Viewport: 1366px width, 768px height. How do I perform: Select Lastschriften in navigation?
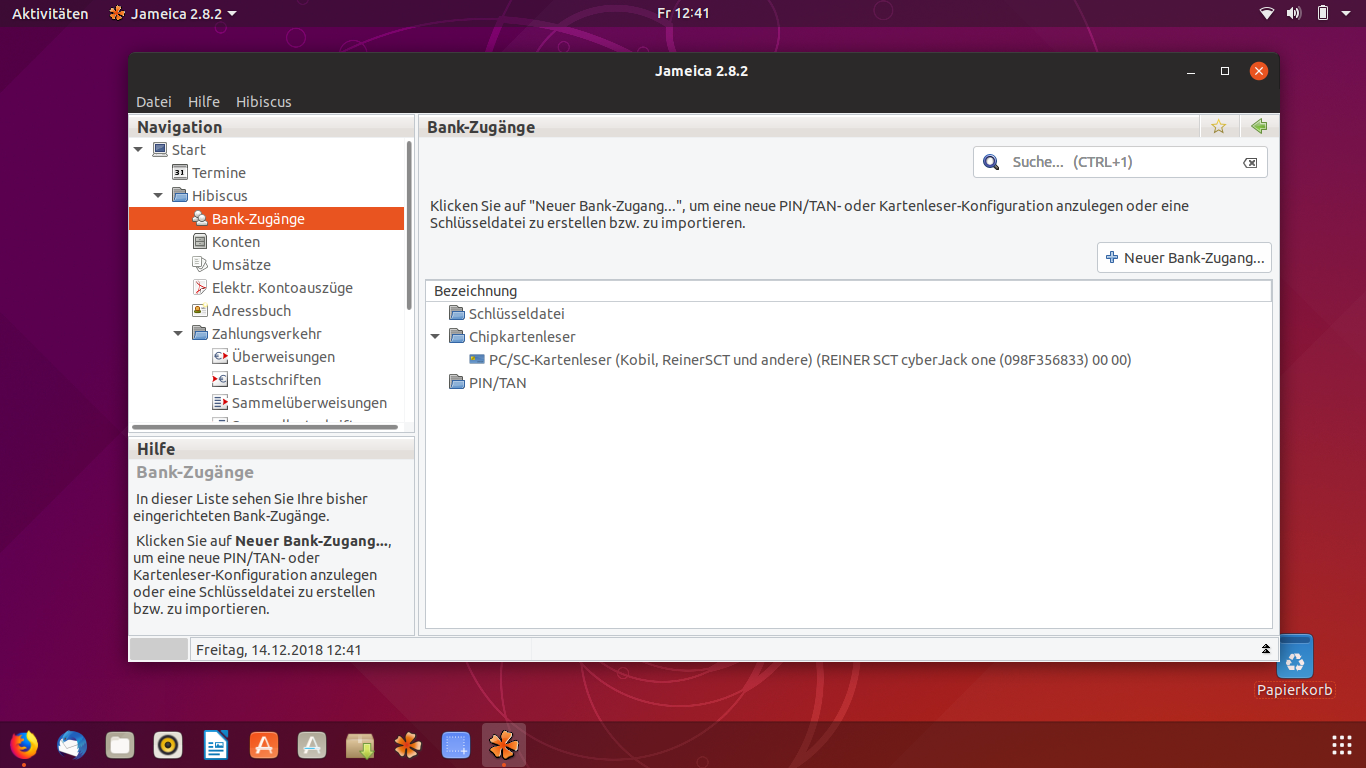[x=276, y=380]
